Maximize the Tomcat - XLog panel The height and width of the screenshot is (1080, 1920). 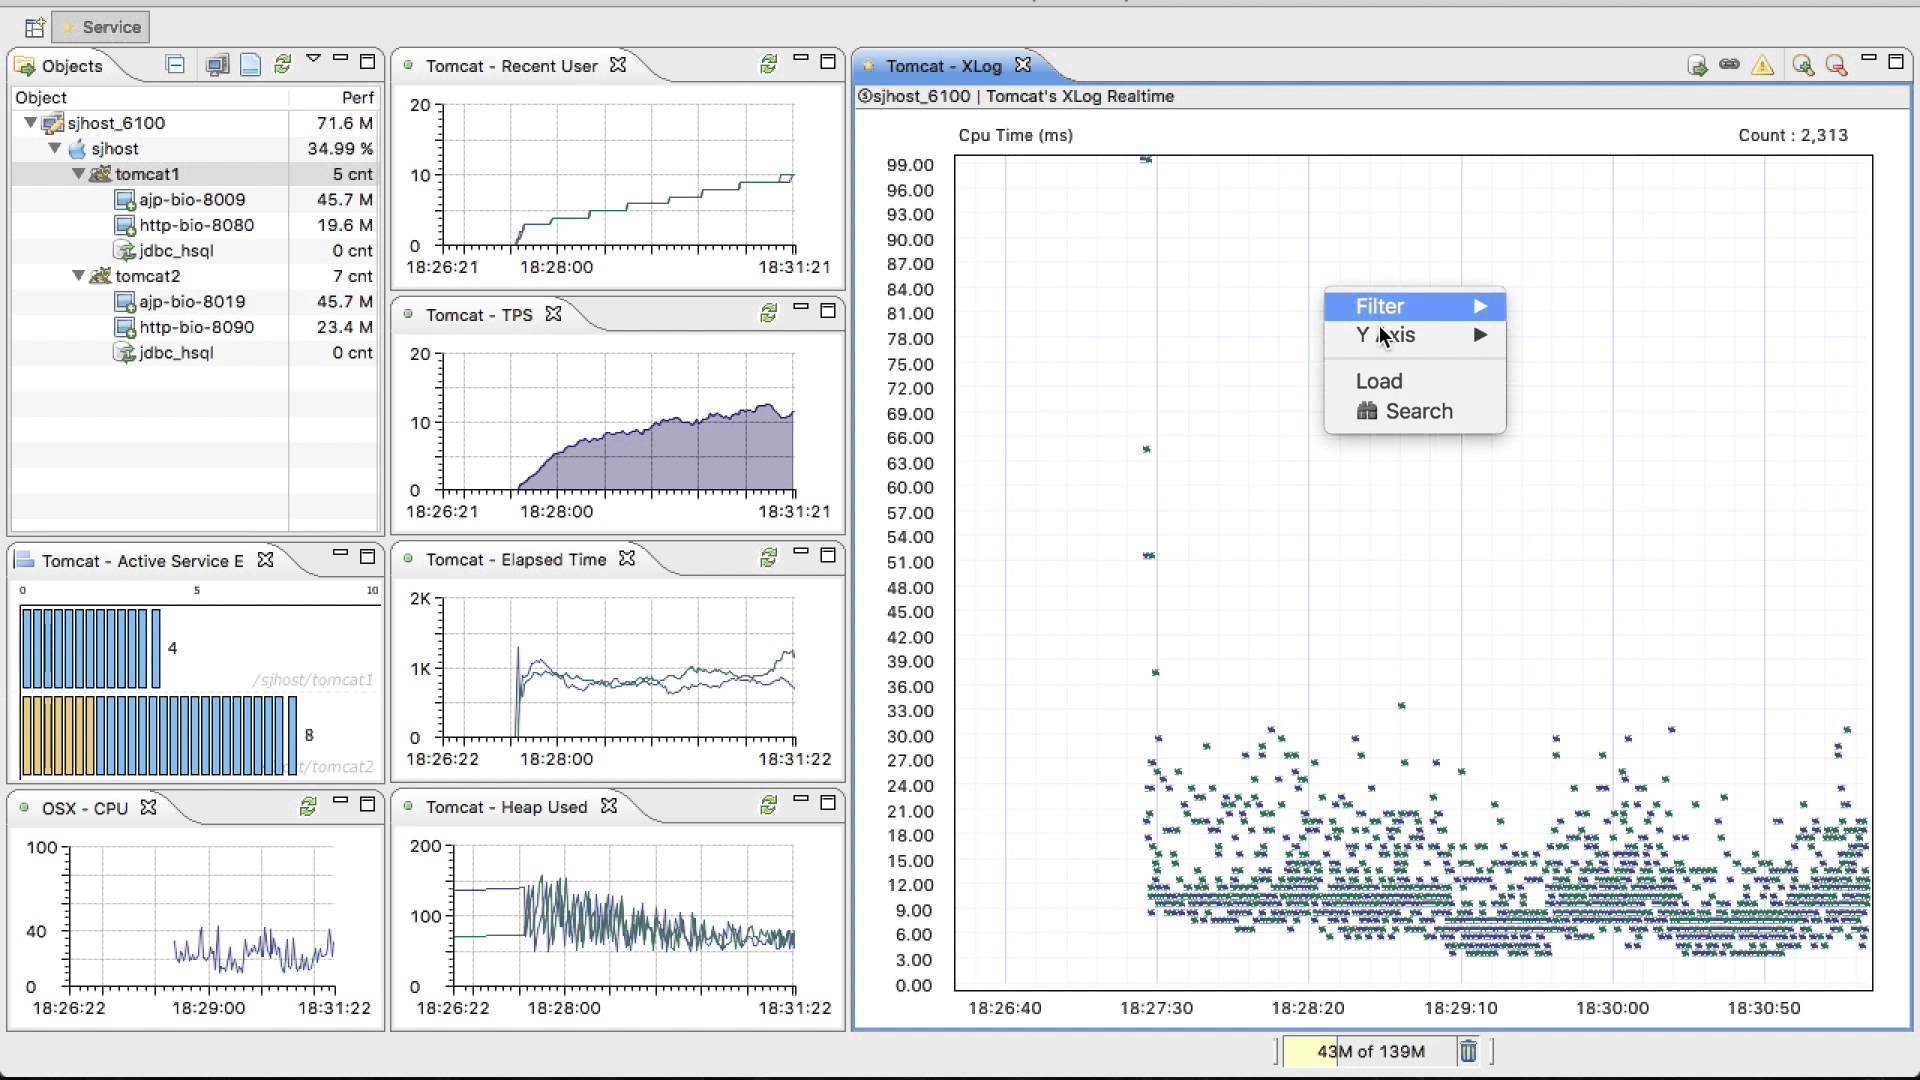coord(1895,62)
